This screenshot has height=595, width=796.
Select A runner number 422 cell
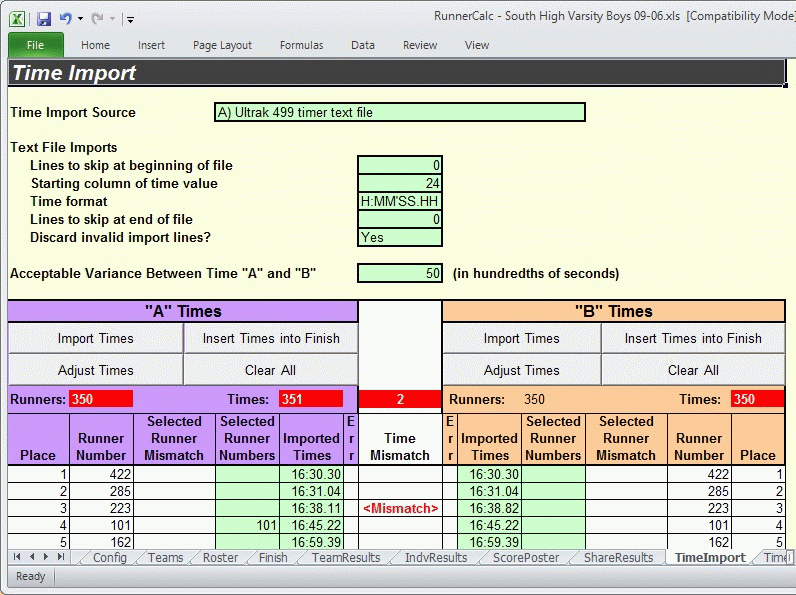click(101, 474)
